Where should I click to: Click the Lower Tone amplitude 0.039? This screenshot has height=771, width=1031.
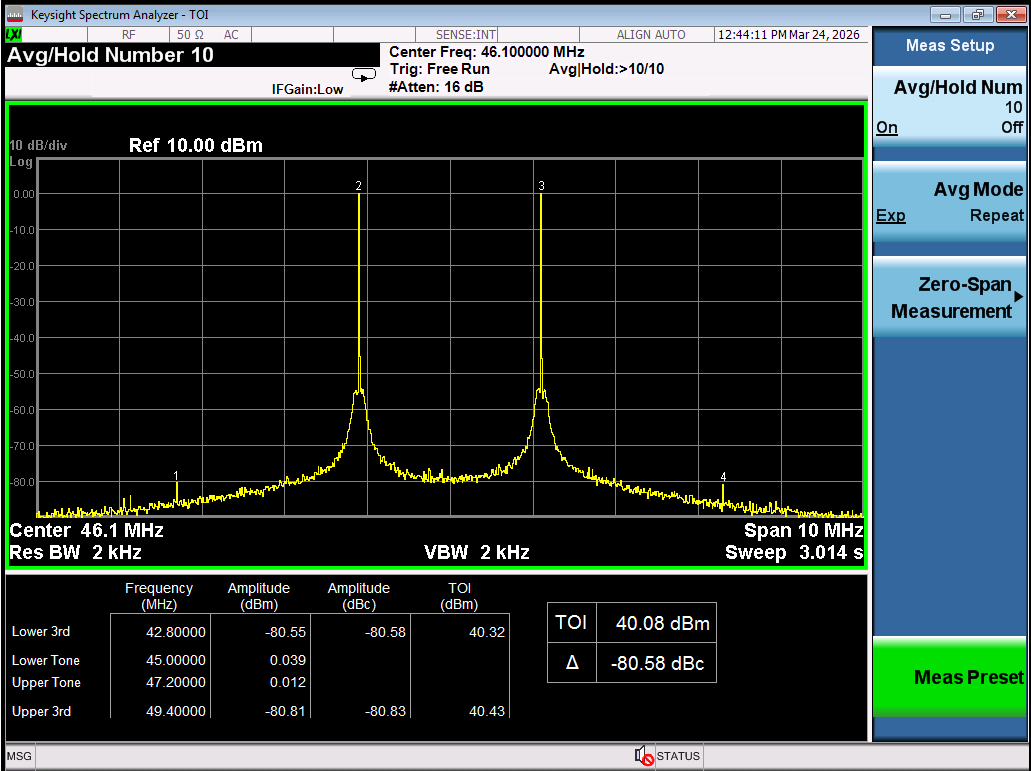click(x=288, y=660)
